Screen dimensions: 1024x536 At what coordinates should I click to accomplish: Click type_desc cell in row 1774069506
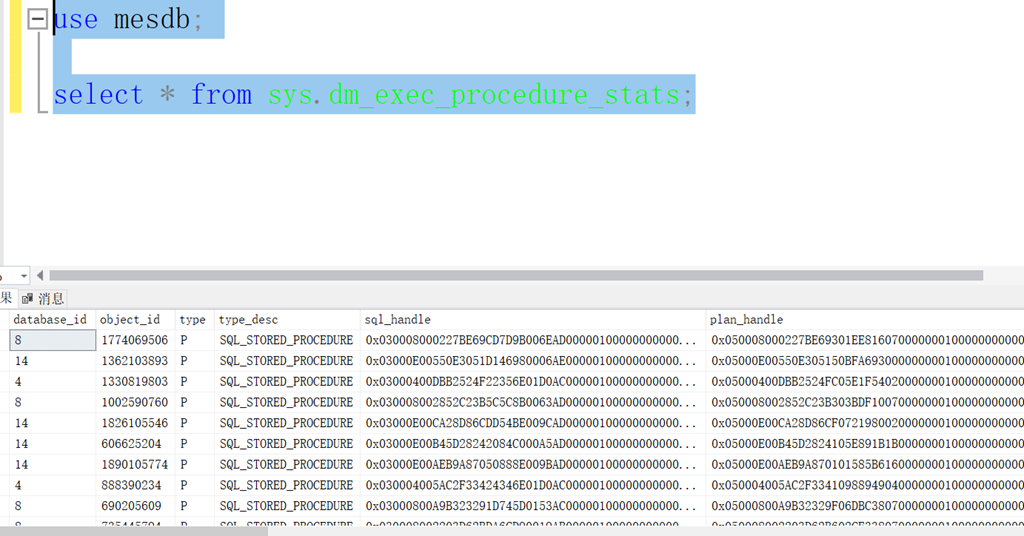(287, 340)
